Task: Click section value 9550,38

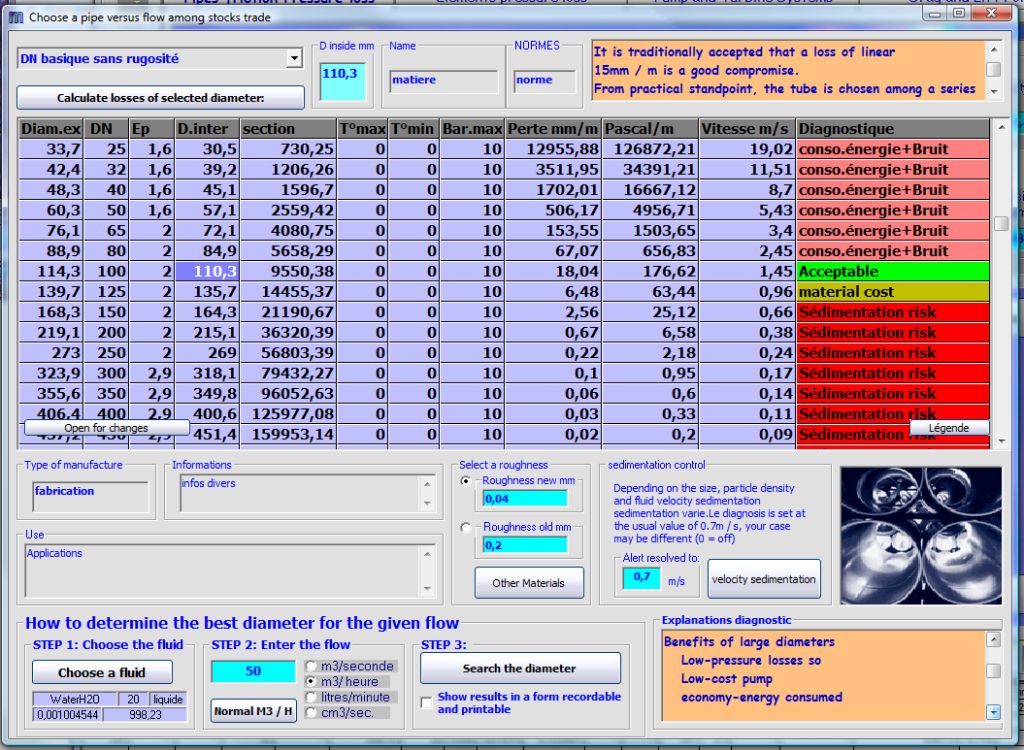Action: coord(288,271)
